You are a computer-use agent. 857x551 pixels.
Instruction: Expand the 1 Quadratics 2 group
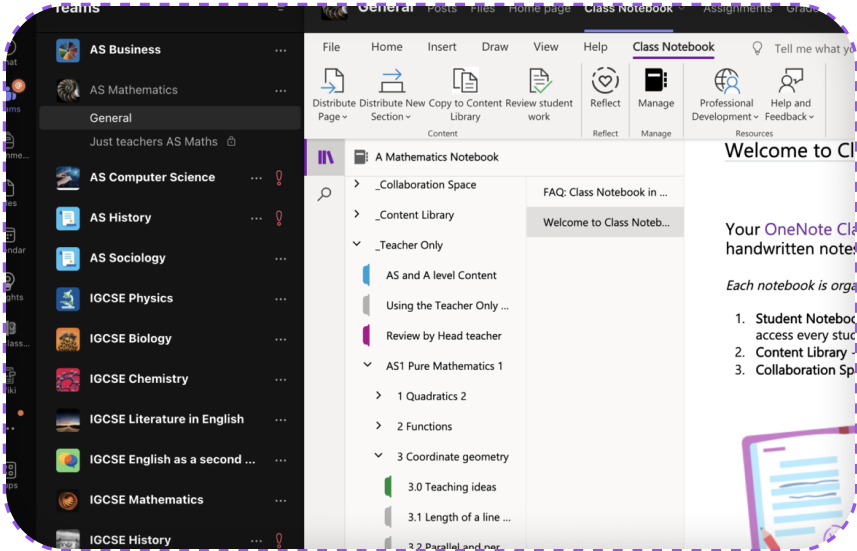pos(379,395)
